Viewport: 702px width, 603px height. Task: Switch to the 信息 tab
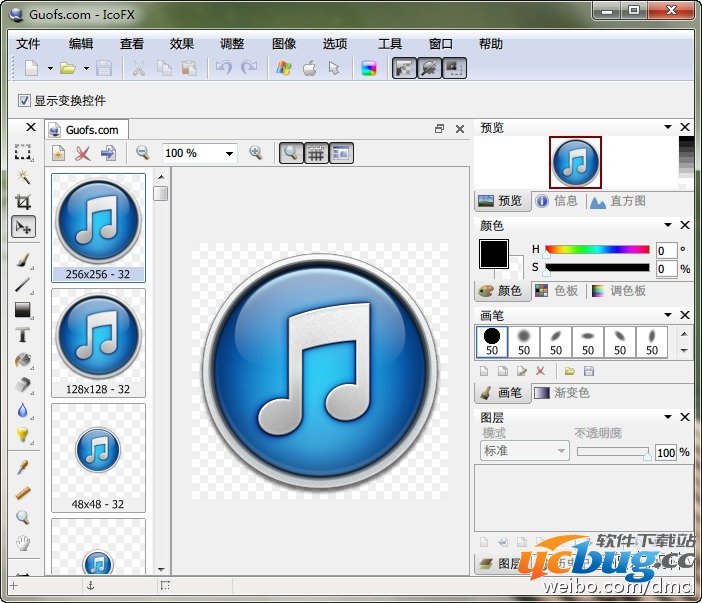point(557,201)
